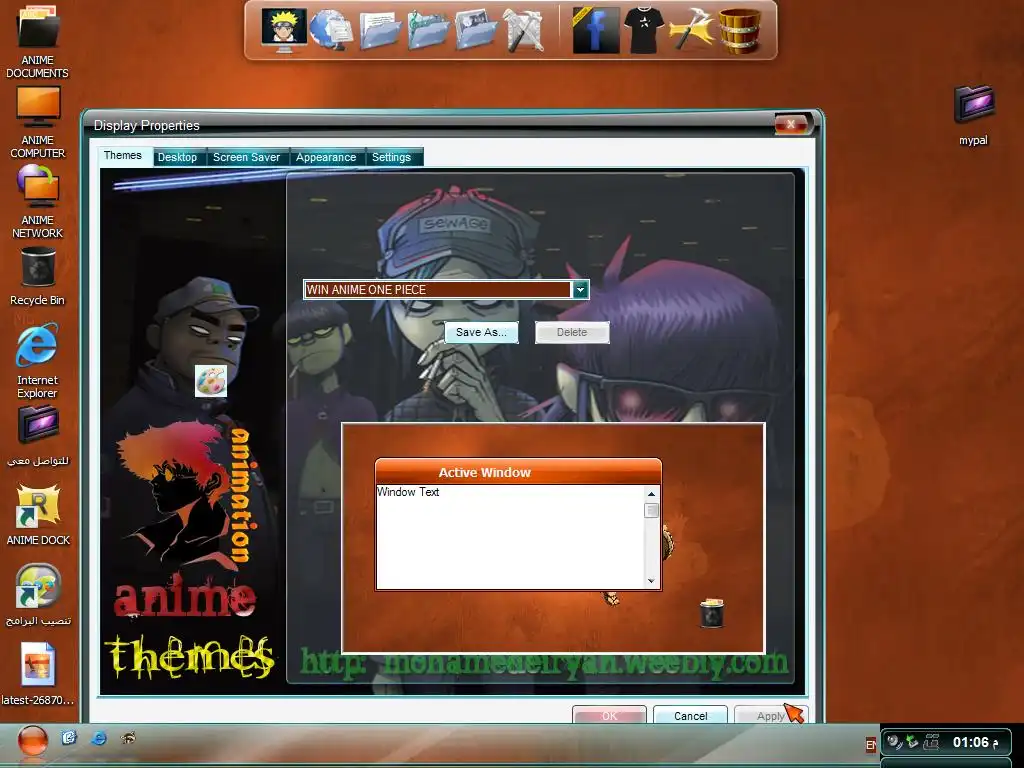The image size is (1024, 768).
Task: Click the preview scrollbar down arrow
Action: coord(651,581)
